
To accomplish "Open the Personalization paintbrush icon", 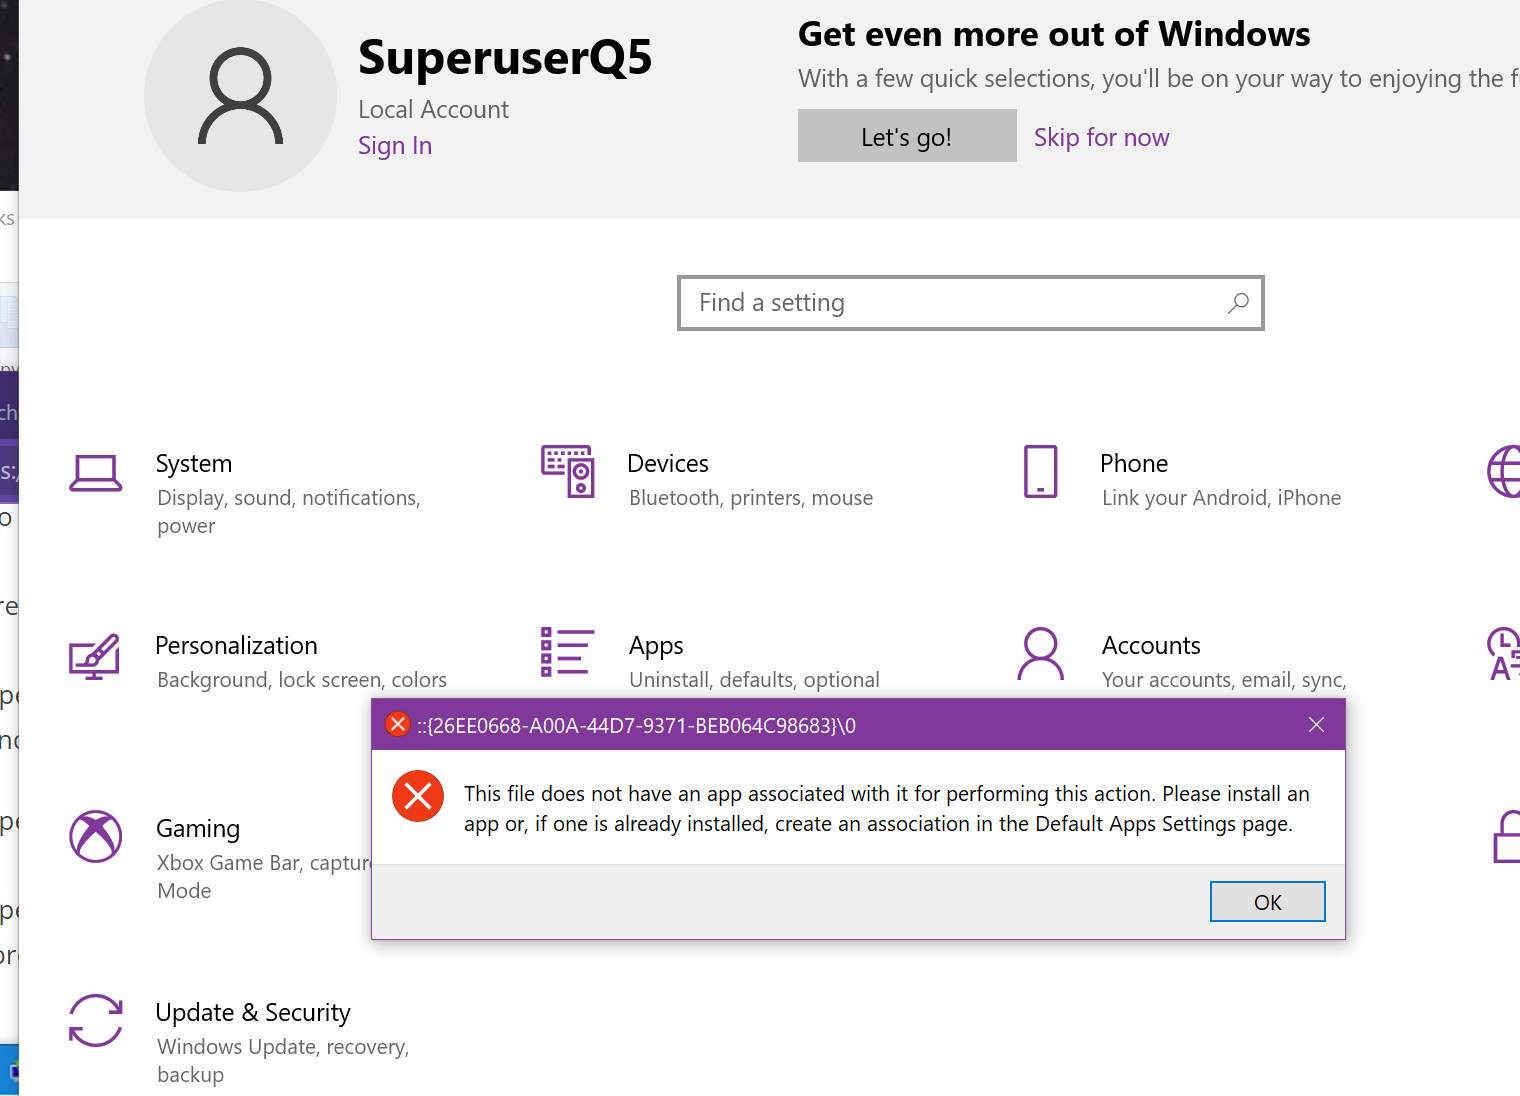I will pyautogui.click(x=95, y=656).
